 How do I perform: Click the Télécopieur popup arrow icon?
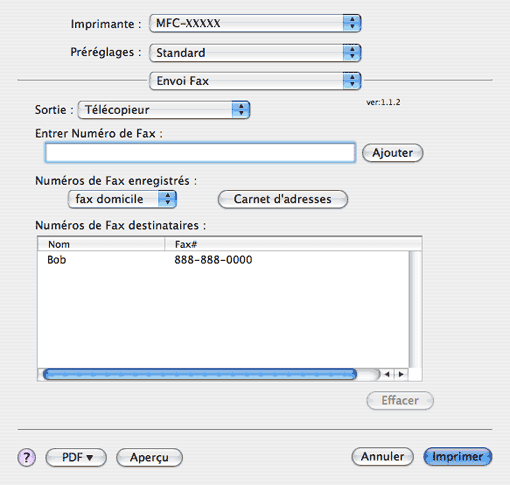pos(241,110)
